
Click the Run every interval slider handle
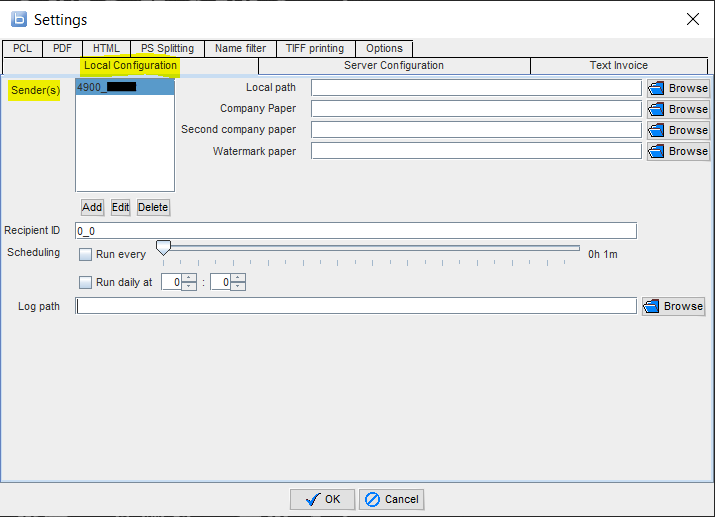coord(163,247)
